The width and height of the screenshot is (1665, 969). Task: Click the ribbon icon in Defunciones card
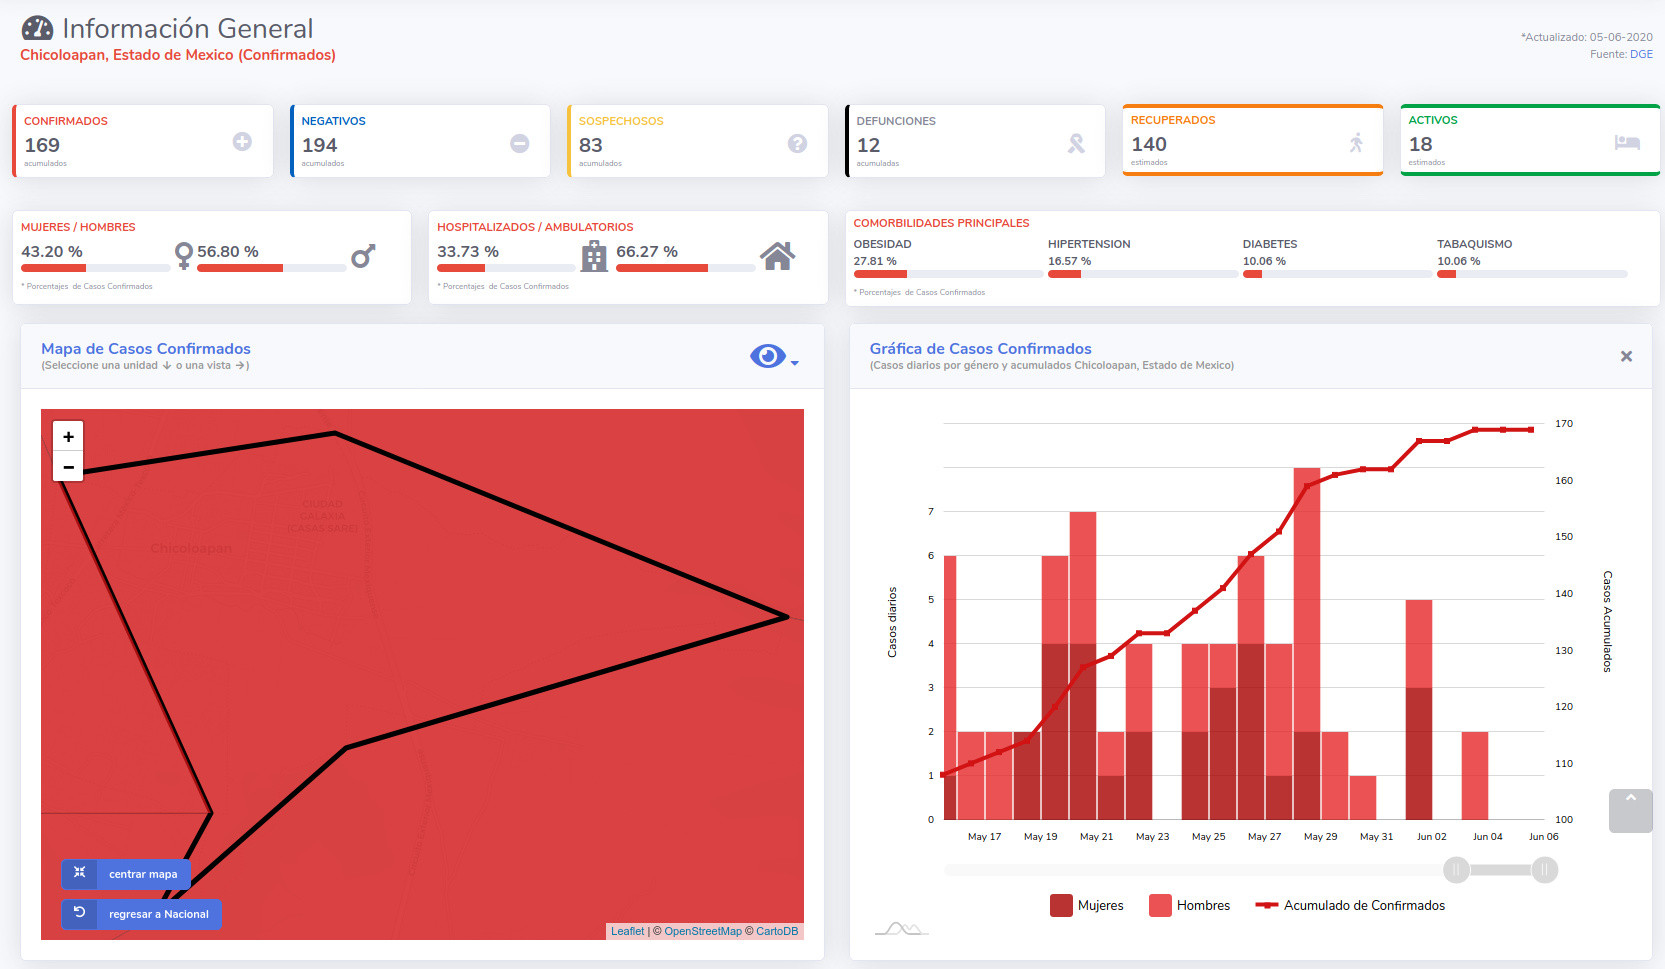click(1076, 143)
